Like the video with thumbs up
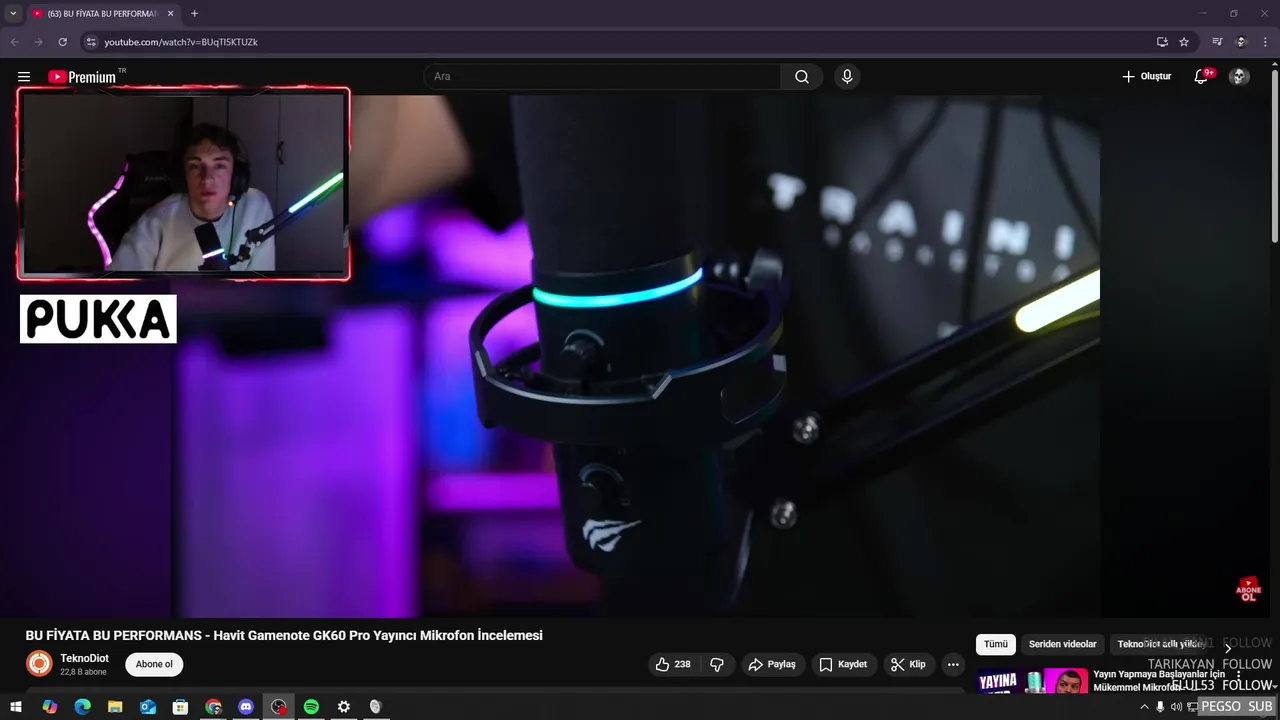The height and width of the screenshot is (720, 1280). tap(673, 664)
